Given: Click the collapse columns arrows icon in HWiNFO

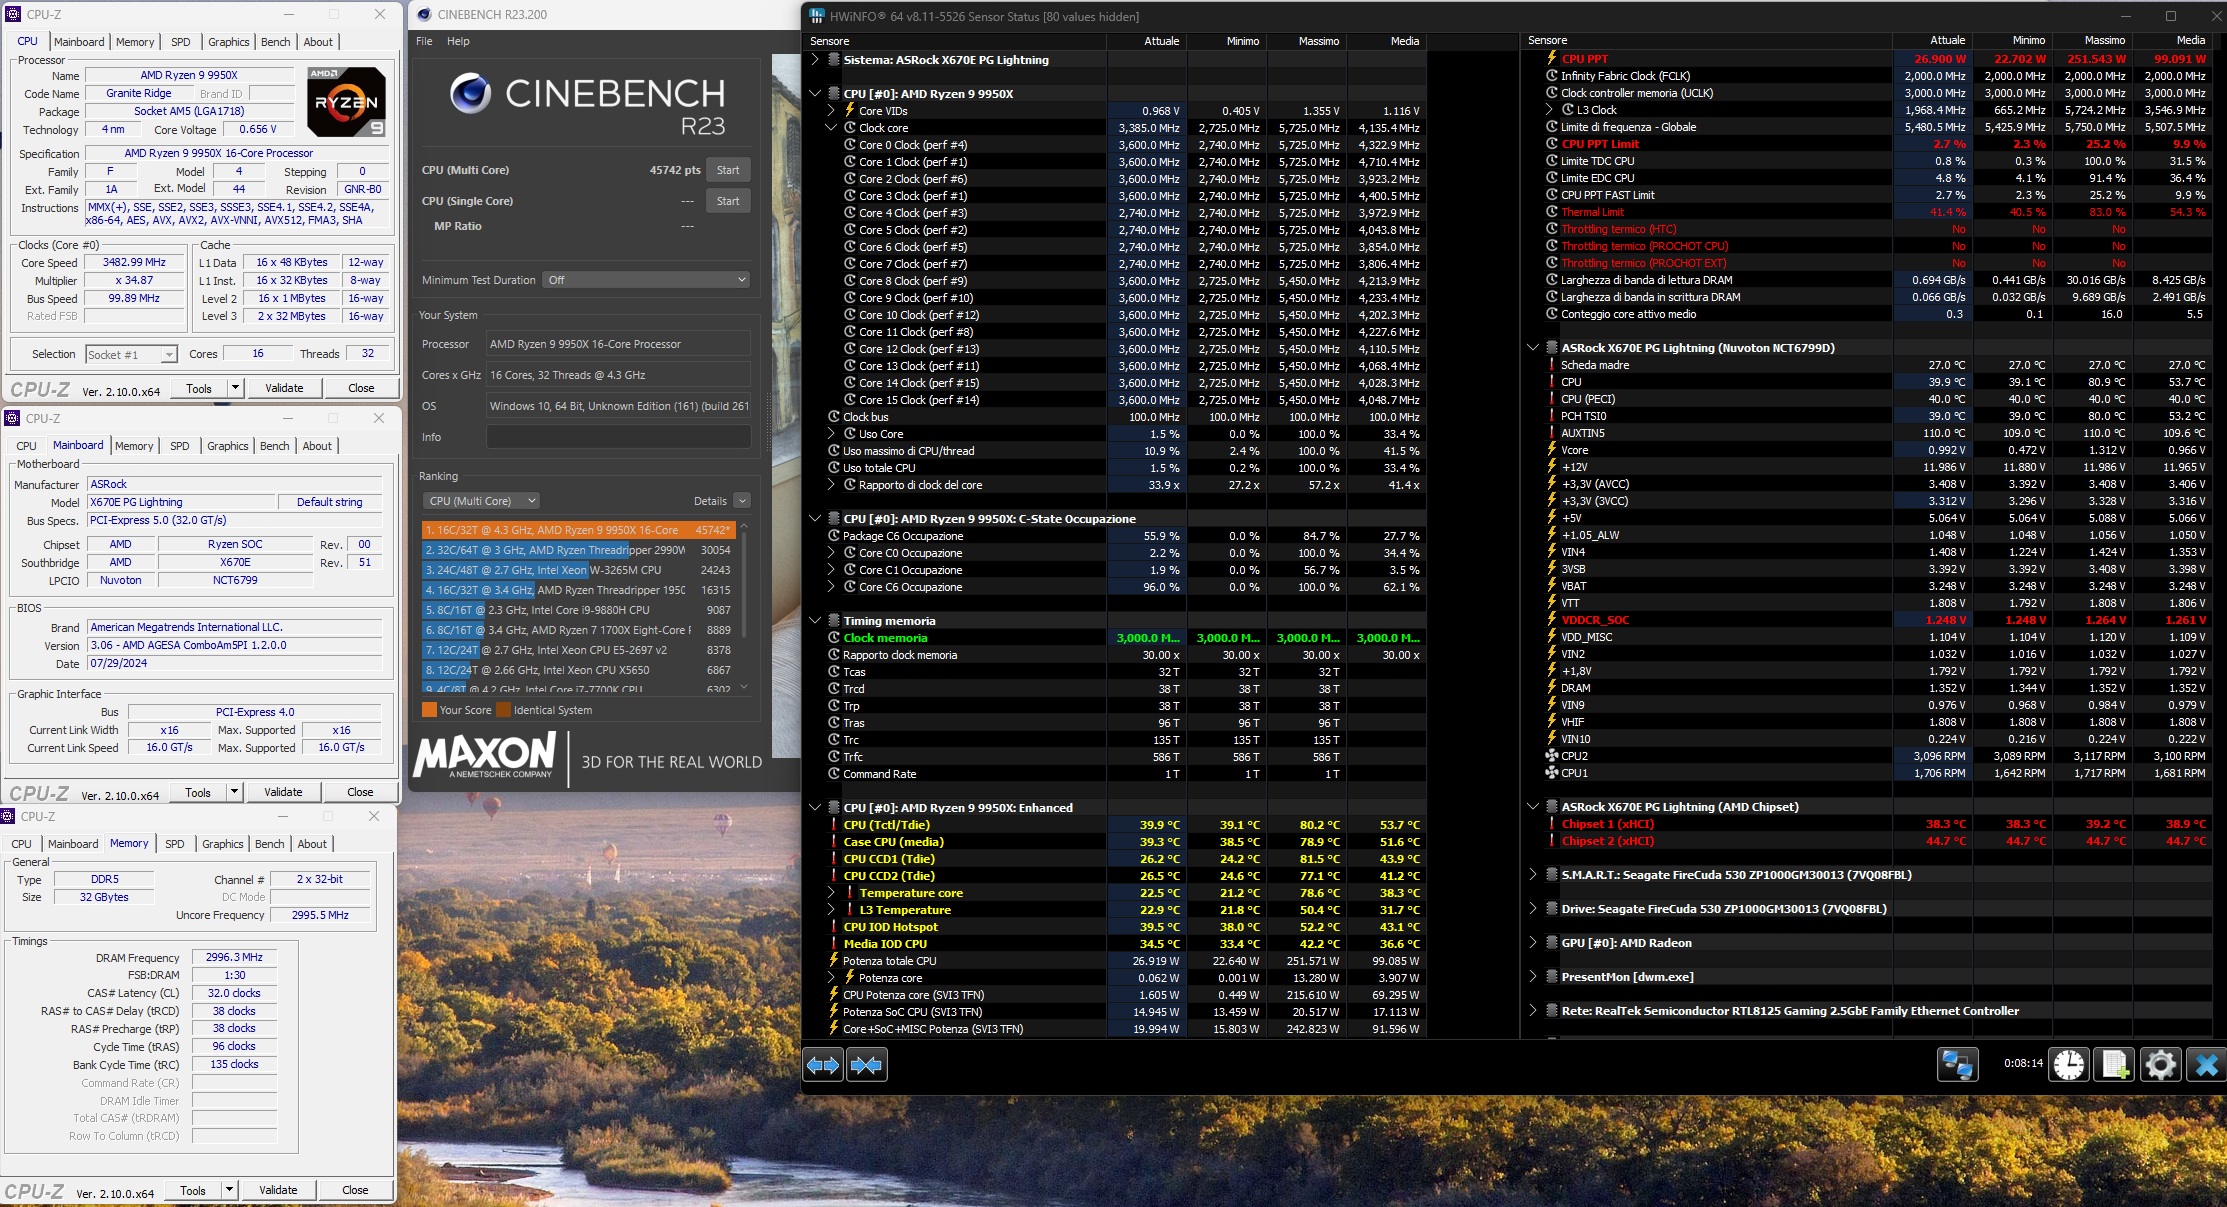Looking at the screenshot, I should pyautogui.click(x=866, y=1065).
